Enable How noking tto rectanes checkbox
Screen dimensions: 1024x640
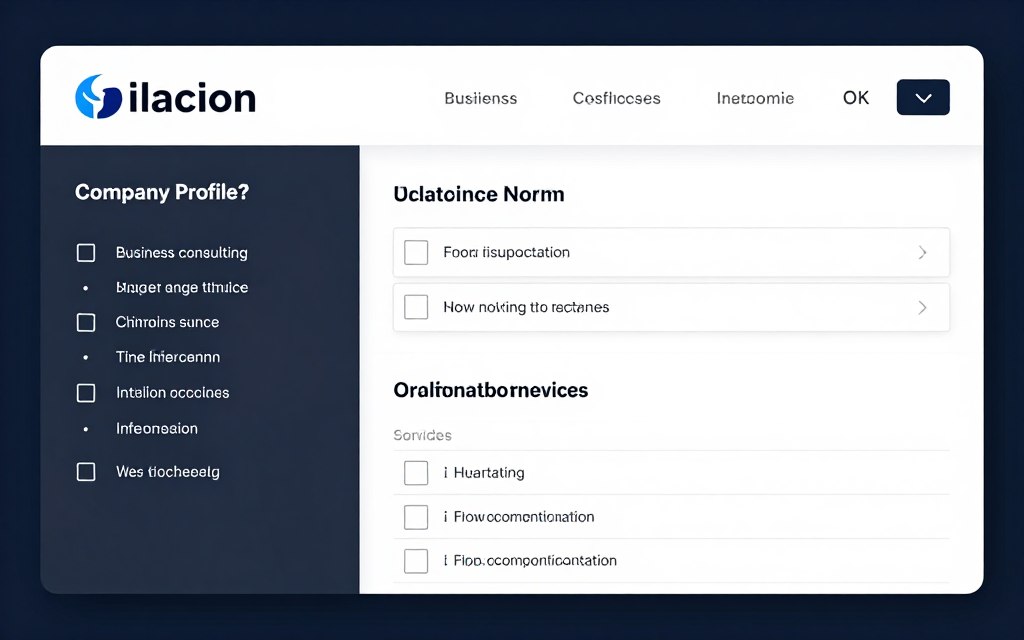click(x=416, y=307)
